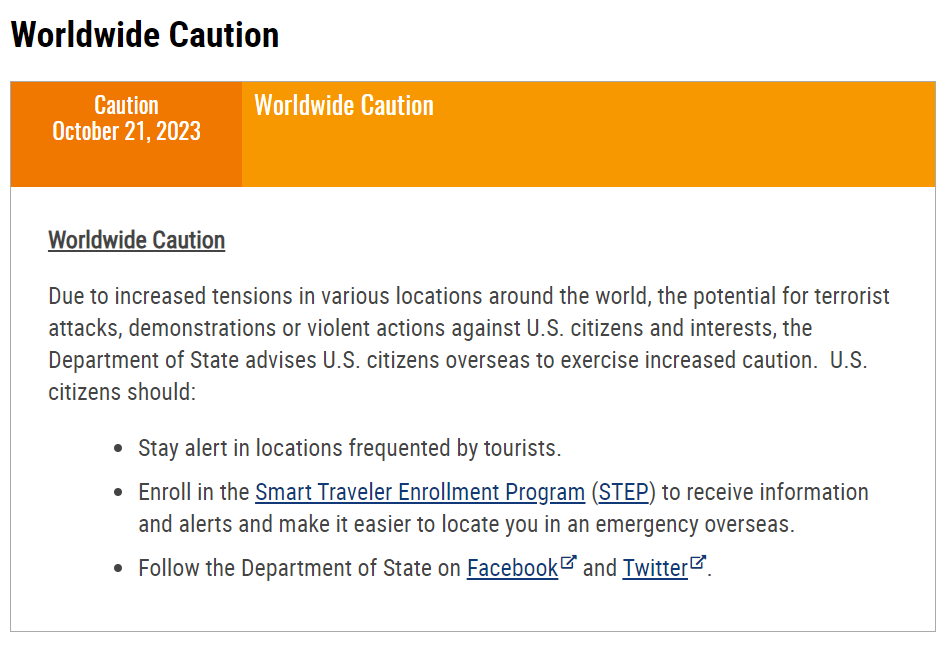Click the October 21, 2023 date
The height and width of the screenshot is (646, 948).
126,131
